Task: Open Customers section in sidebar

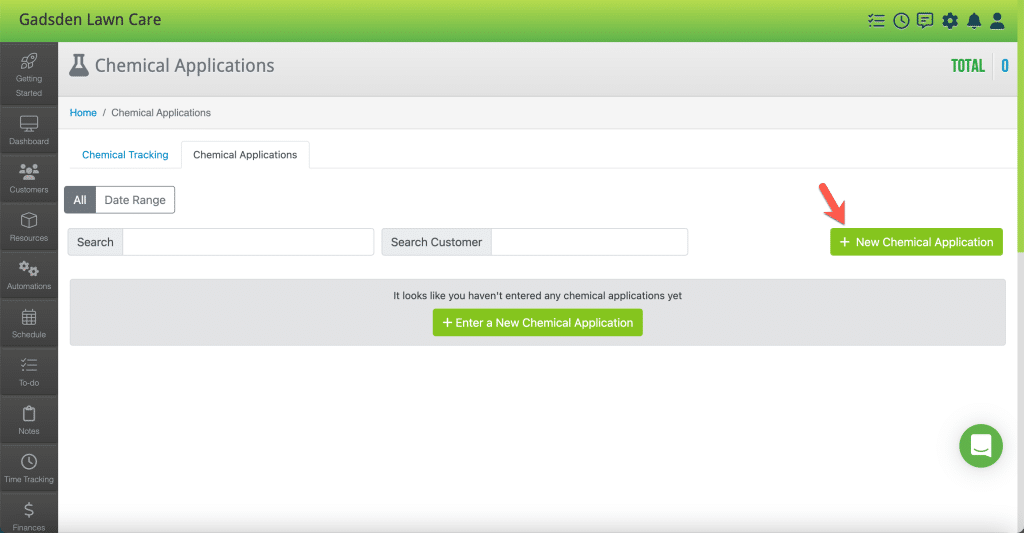Action: (x=29, y=178)
